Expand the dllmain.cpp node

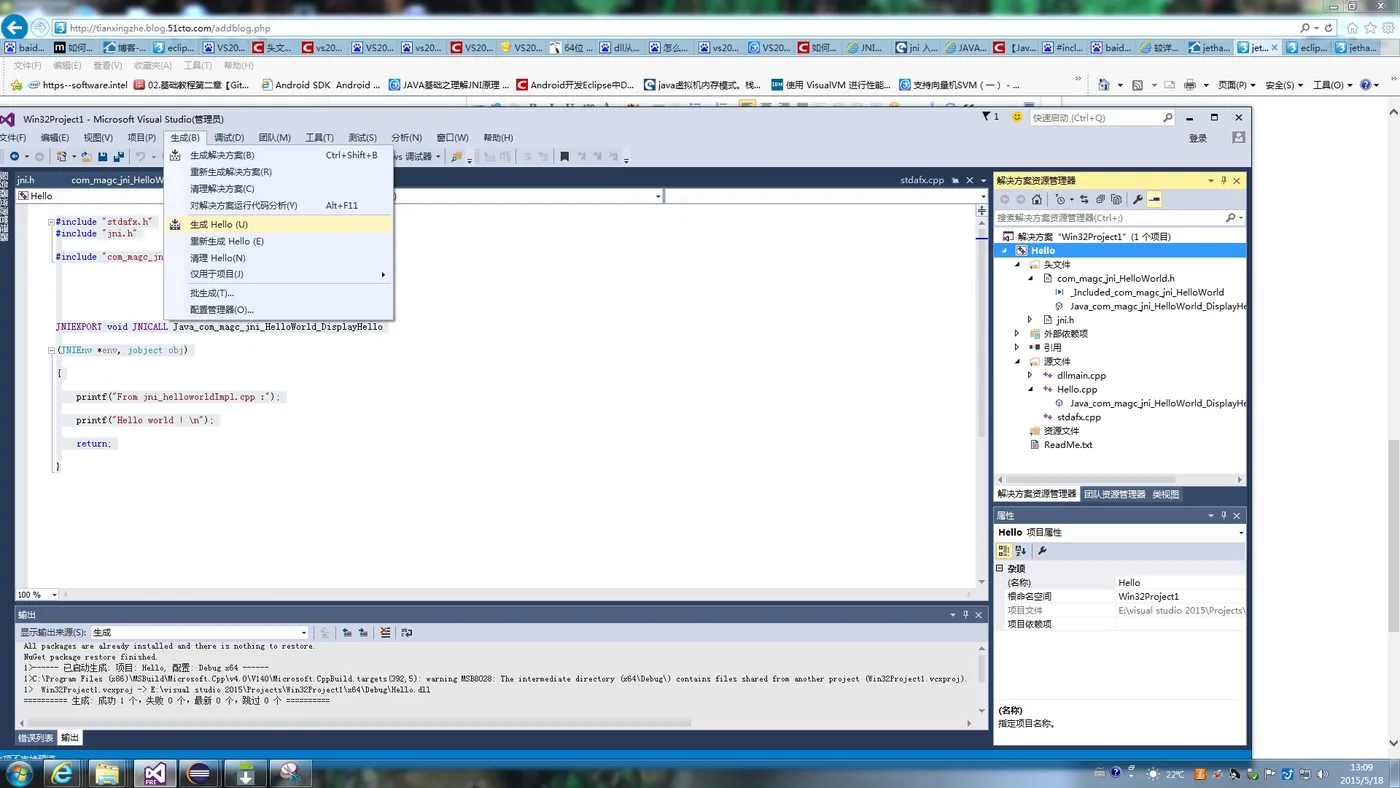pos(1031,376)
